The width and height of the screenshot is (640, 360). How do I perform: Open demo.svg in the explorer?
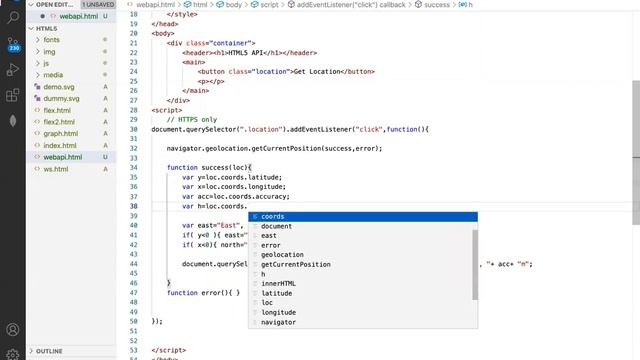coord(59,87)
